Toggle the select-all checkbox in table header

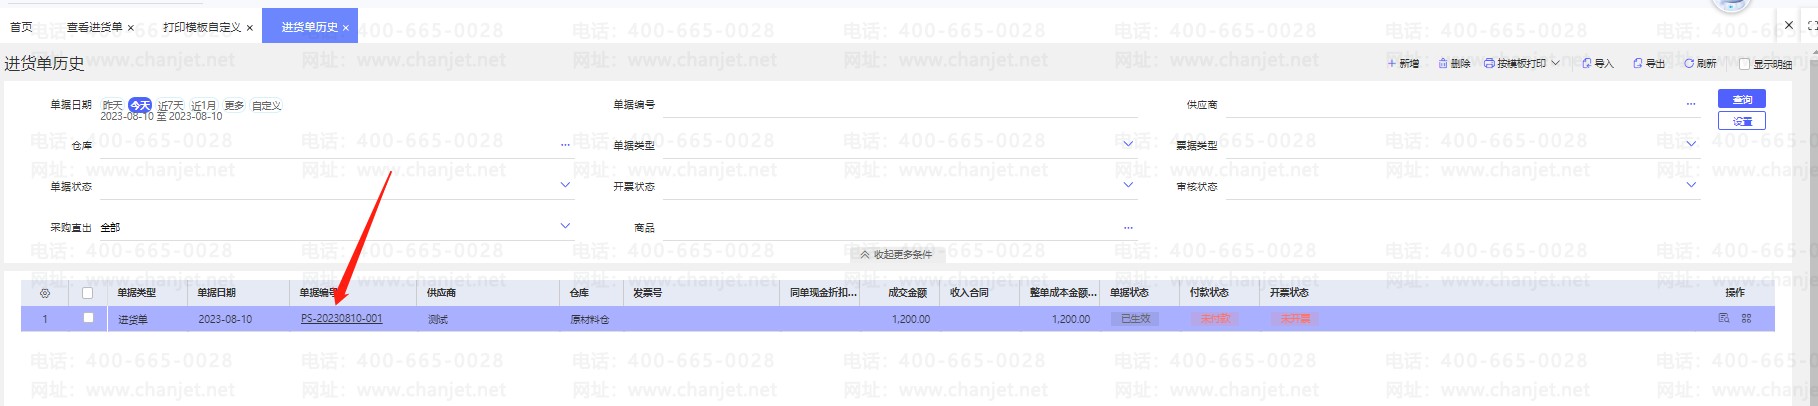click(x=88, y=293)
